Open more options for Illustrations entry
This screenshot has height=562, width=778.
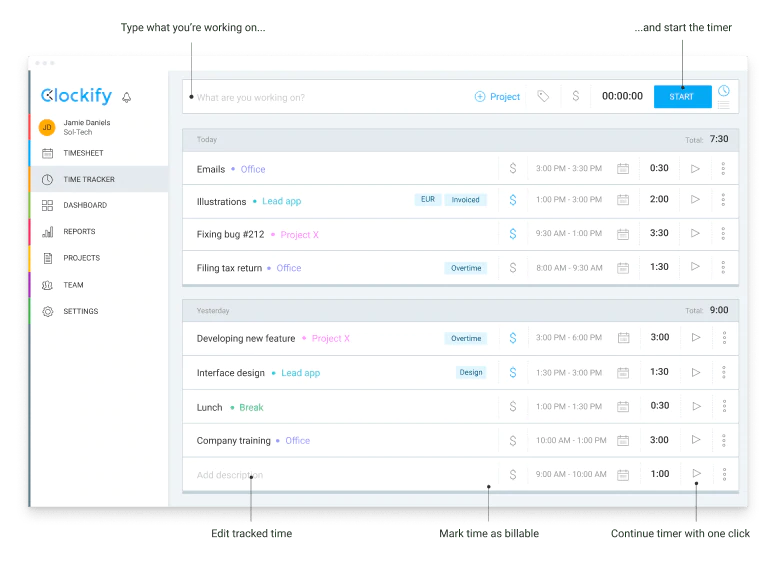coord(723,200)
